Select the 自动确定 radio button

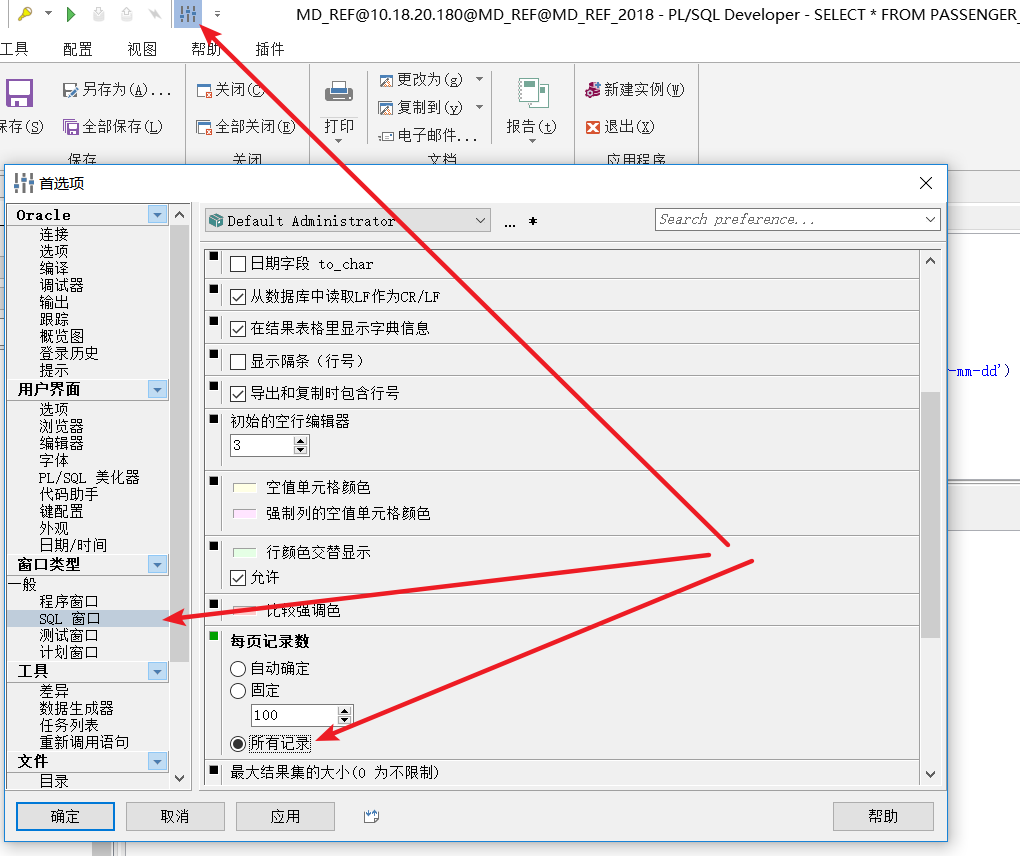pos(238,669)
